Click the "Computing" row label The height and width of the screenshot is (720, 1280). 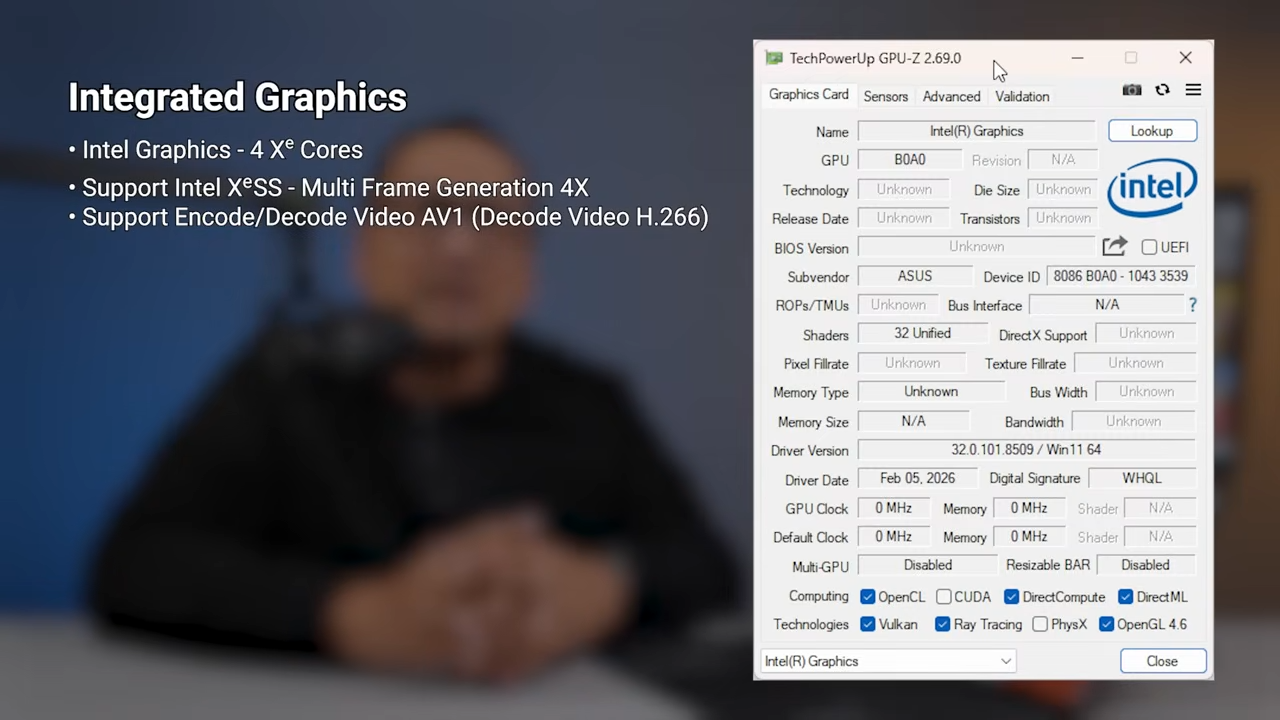(x=818, y=596)
